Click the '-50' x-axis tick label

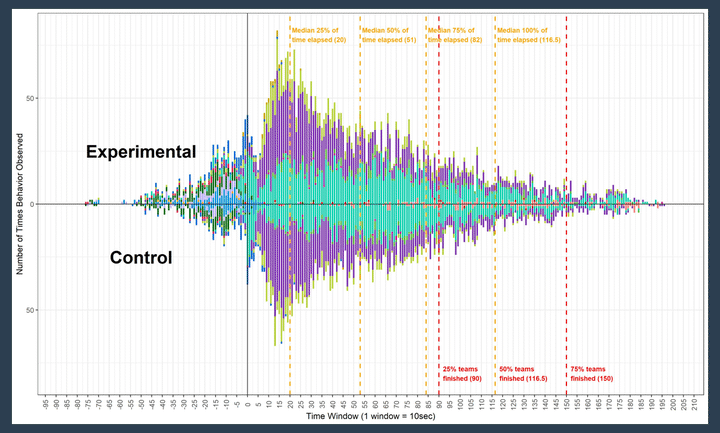[141, 404]
